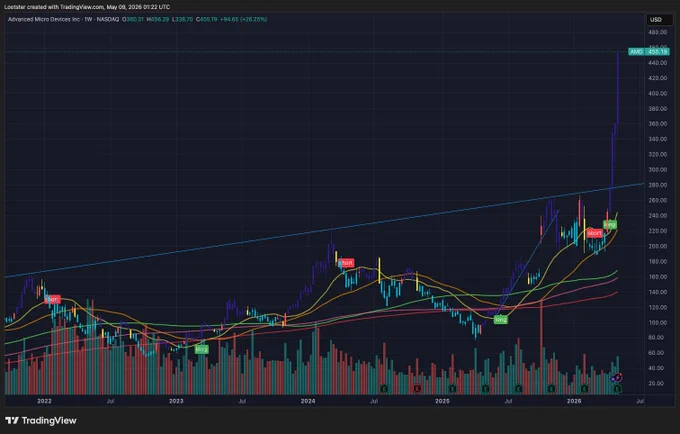Click the 20.00 price axis label
This screenshot has height=434, width=680.
(x=657, y=383)
